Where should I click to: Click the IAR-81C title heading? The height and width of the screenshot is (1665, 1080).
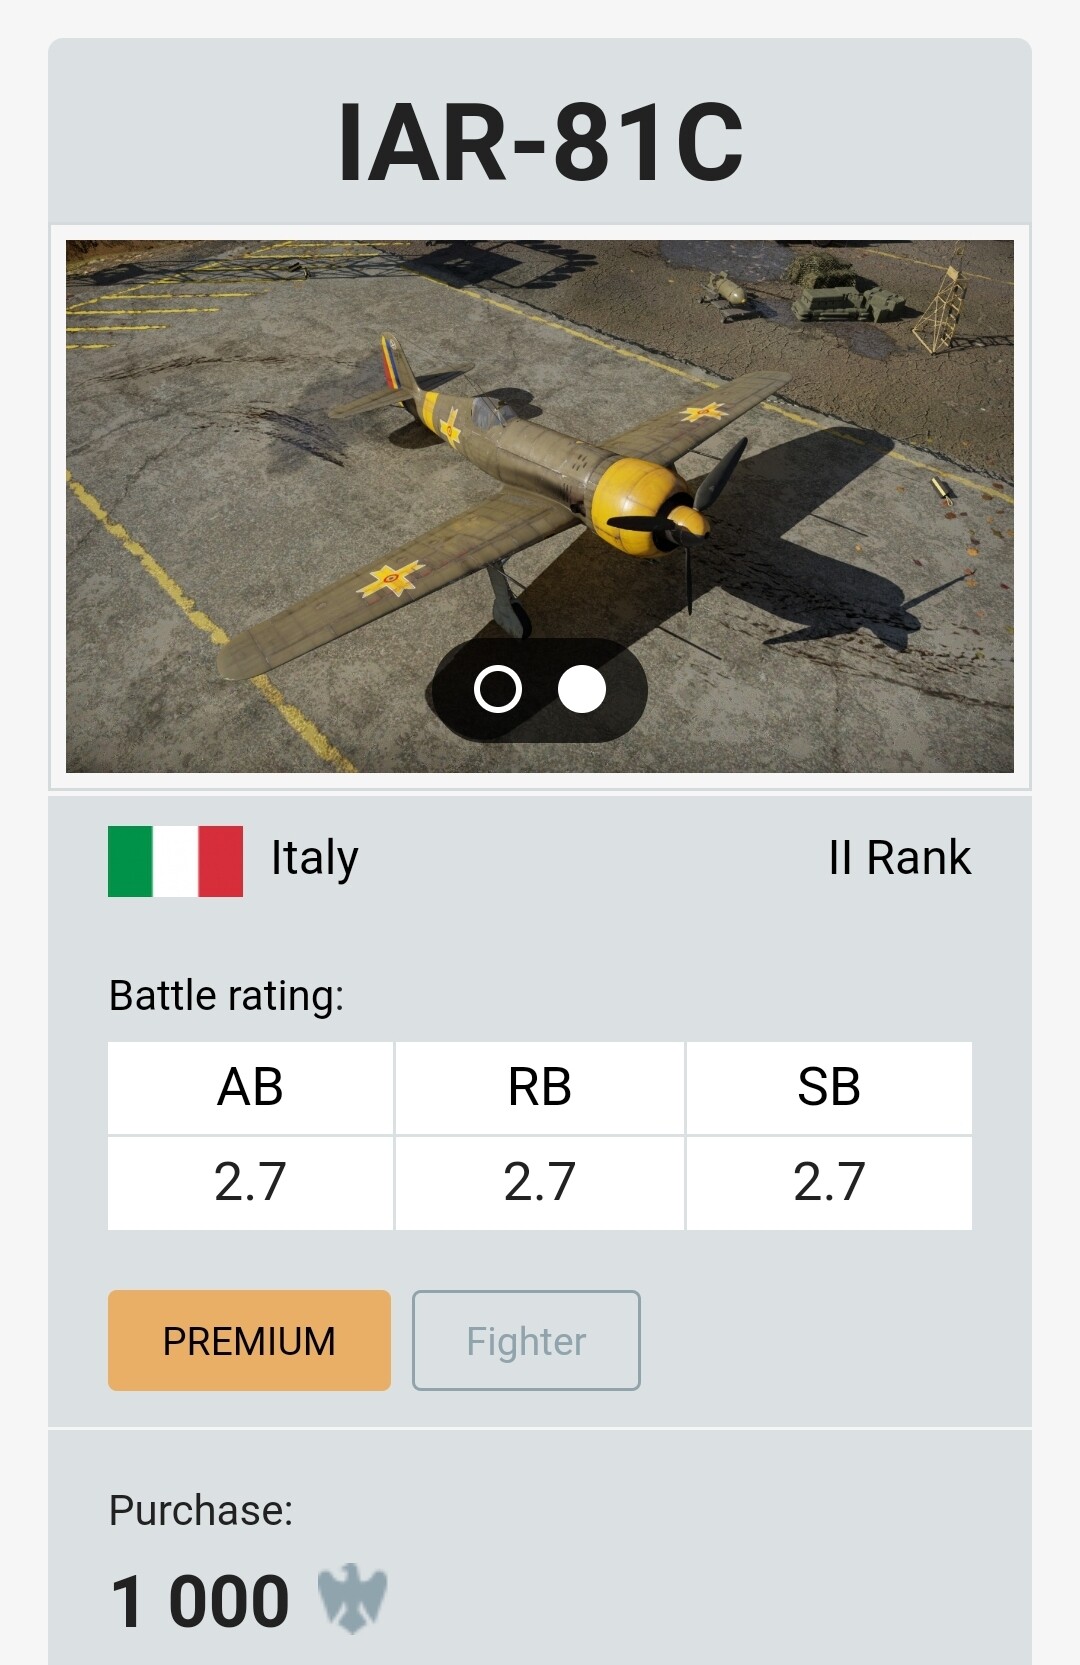(540, 142)
